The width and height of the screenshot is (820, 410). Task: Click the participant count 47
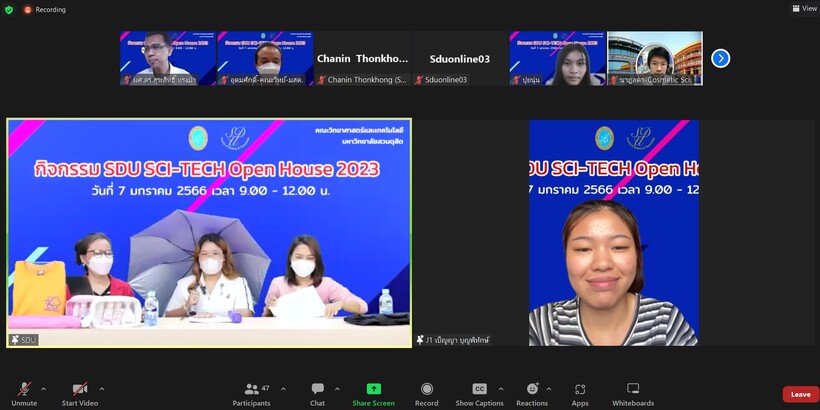(x=266, y=388)
